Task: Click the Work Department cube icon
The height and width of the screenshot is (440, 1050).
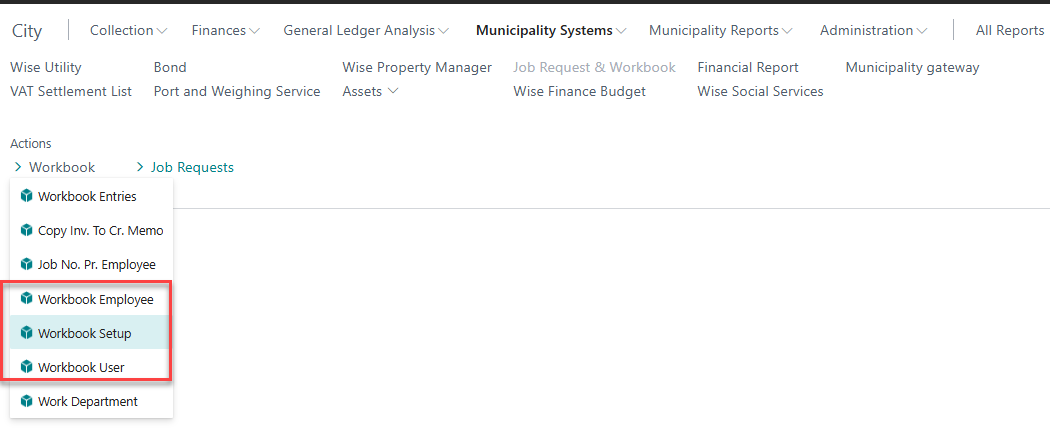Action: pyautogui.click(x=27, y=401)
